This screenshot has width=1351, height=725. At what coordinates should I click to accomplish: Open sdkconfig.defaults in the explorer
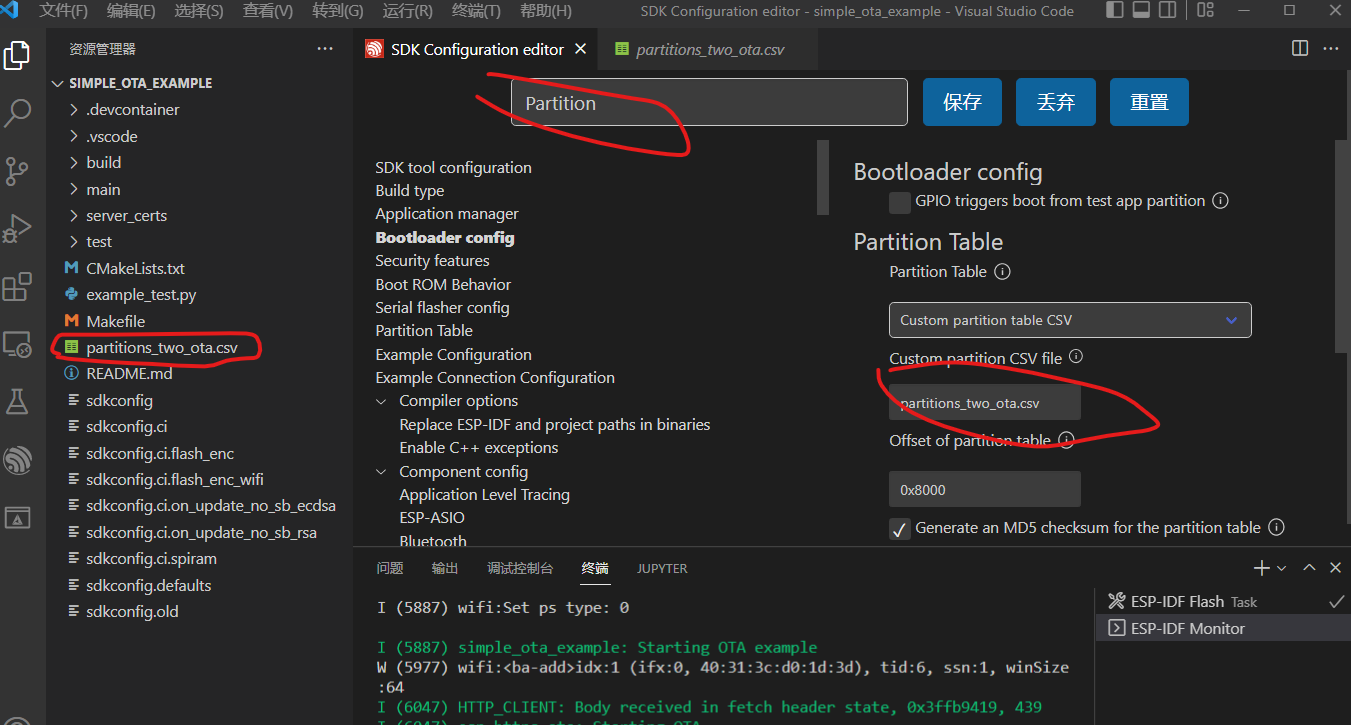point(149,585)
